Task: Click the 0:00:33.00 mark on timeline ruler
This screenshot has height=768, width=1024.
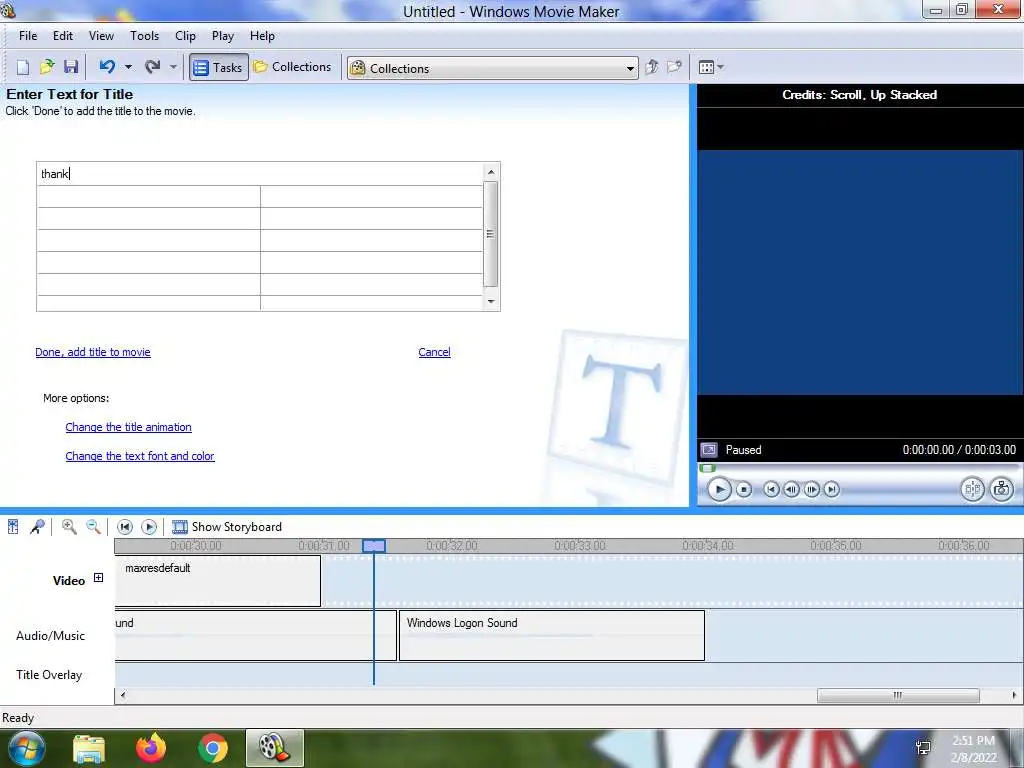Action: pos(580,545)
